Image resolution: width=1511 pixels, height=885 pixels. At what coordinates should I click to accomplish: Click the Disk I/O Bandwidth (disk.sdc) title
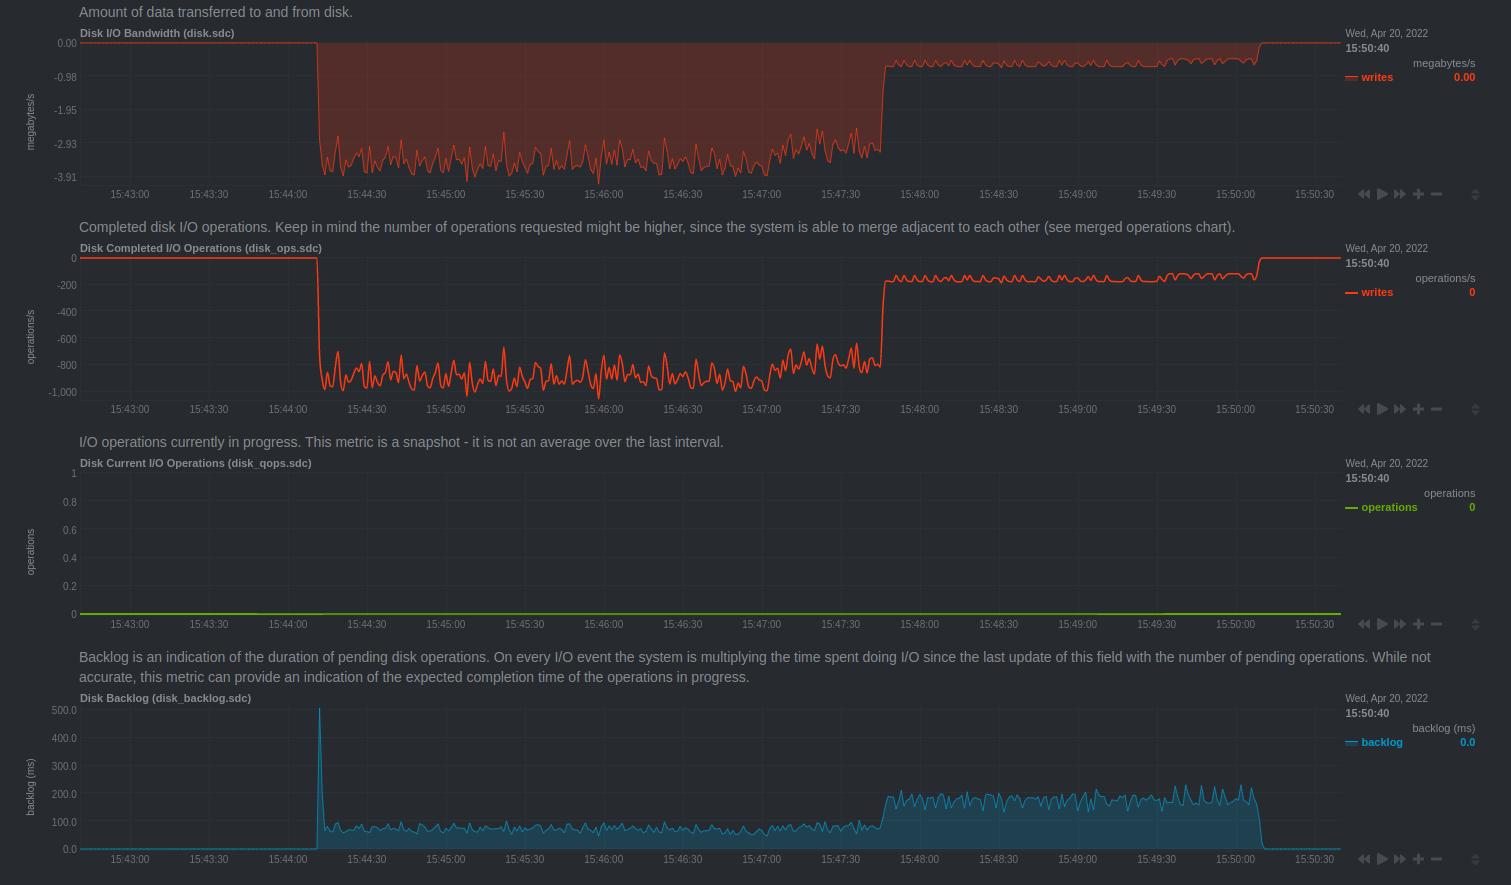click(x=157, y=33)
